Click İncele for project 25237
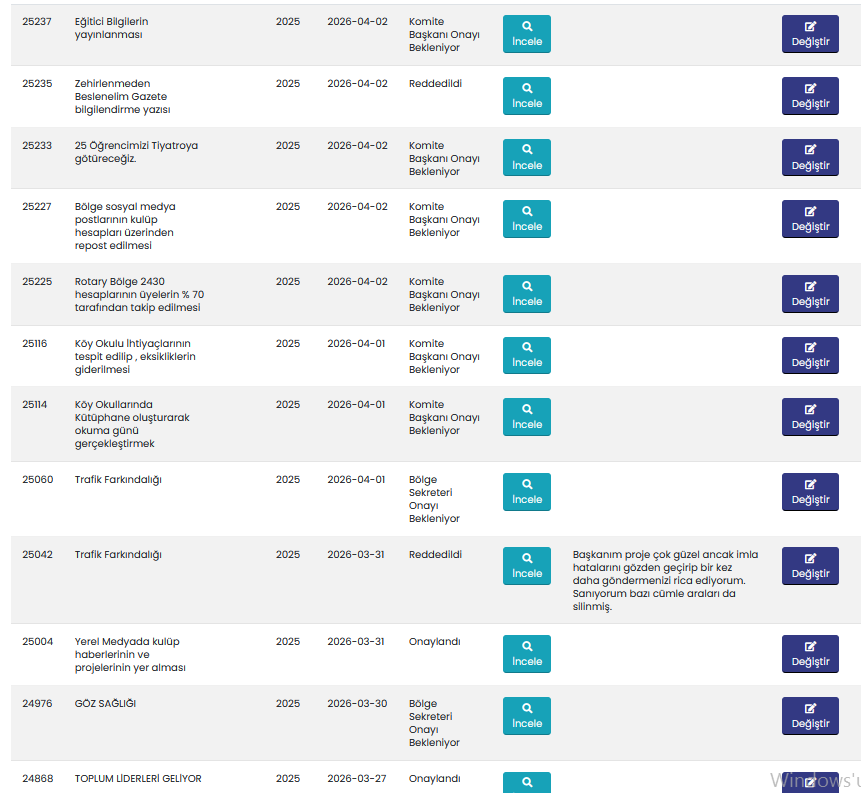 [526, 34]
